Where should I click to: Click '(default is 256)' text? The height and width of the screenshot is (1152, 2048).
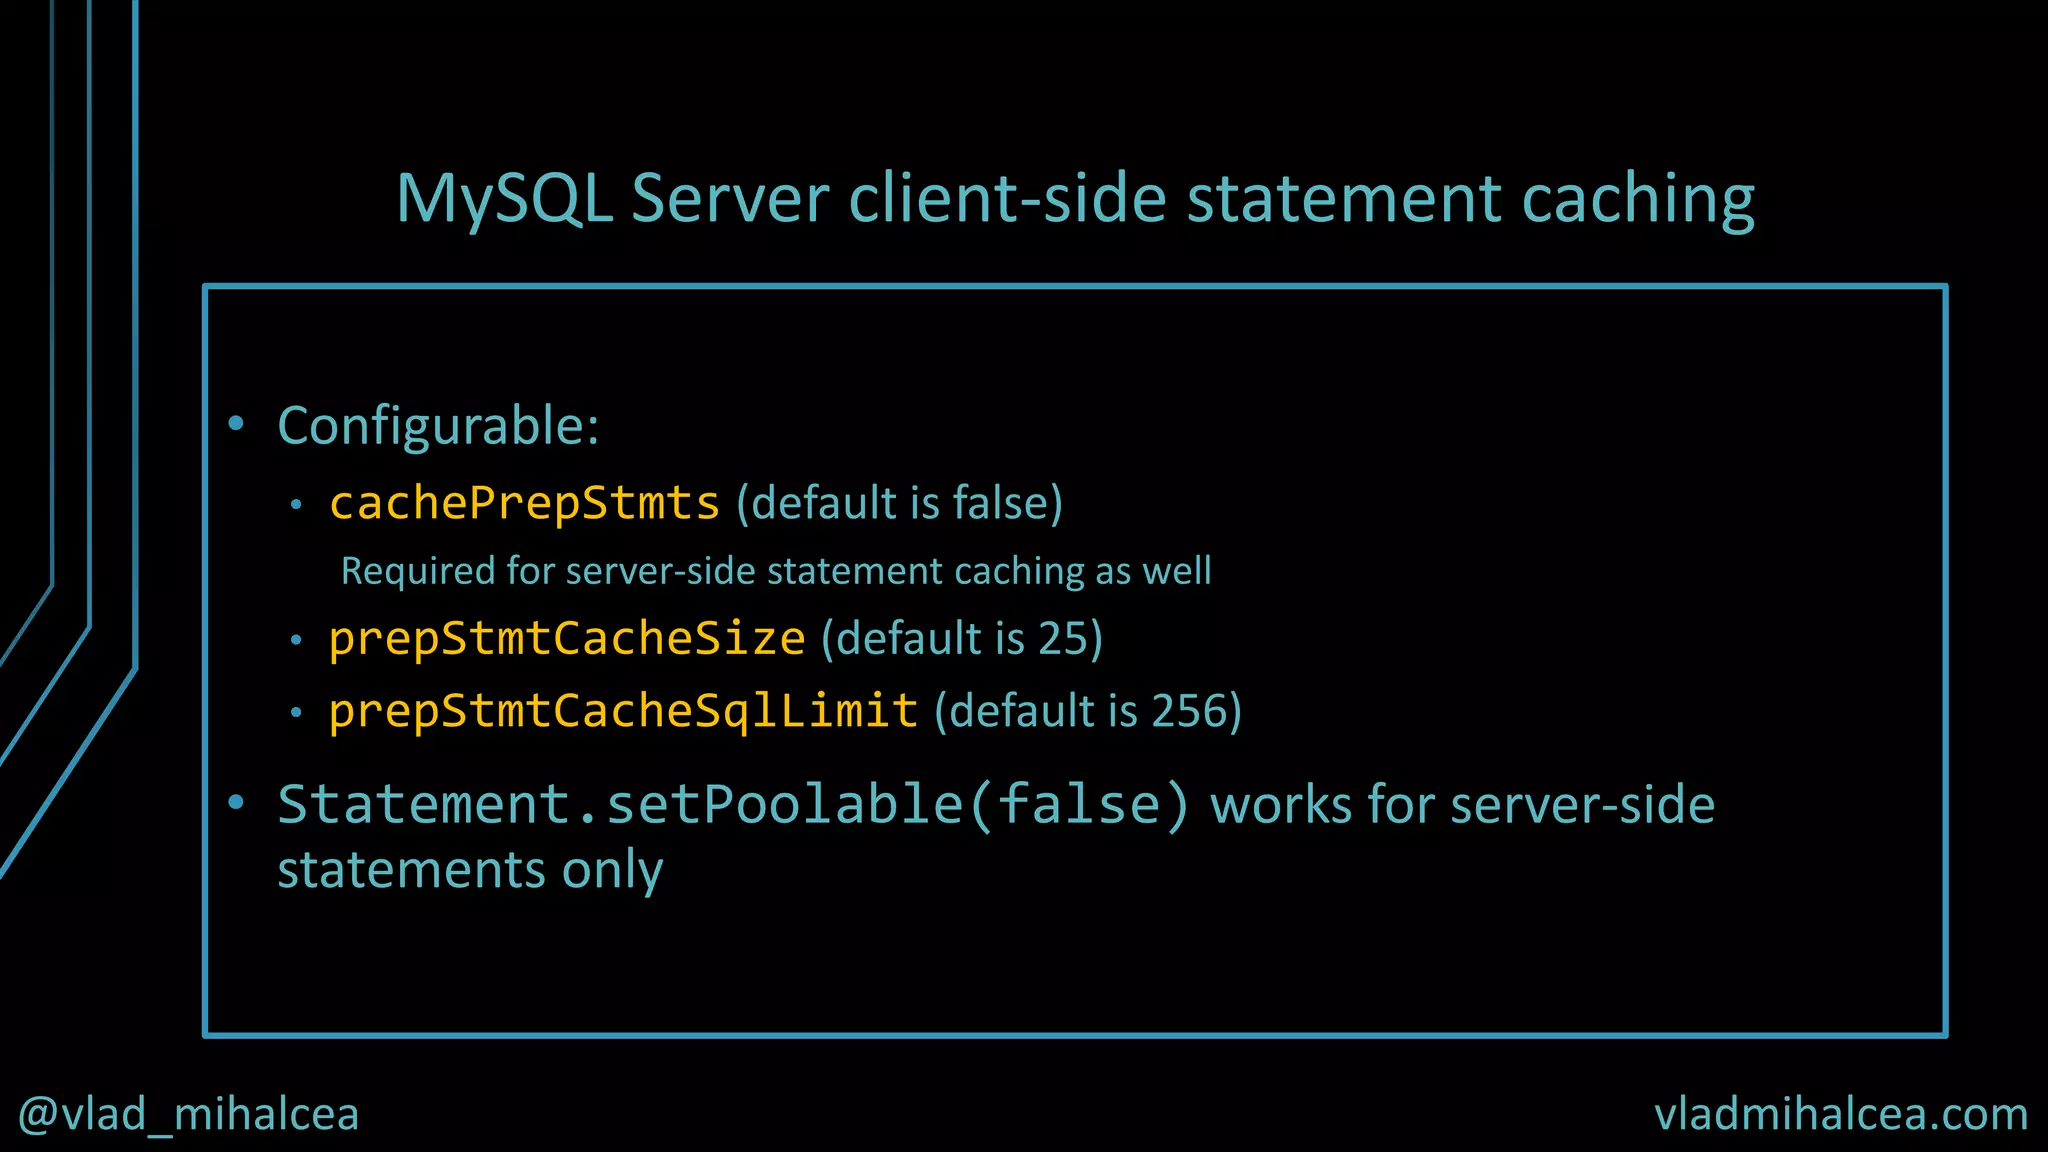pos(1088,711)
